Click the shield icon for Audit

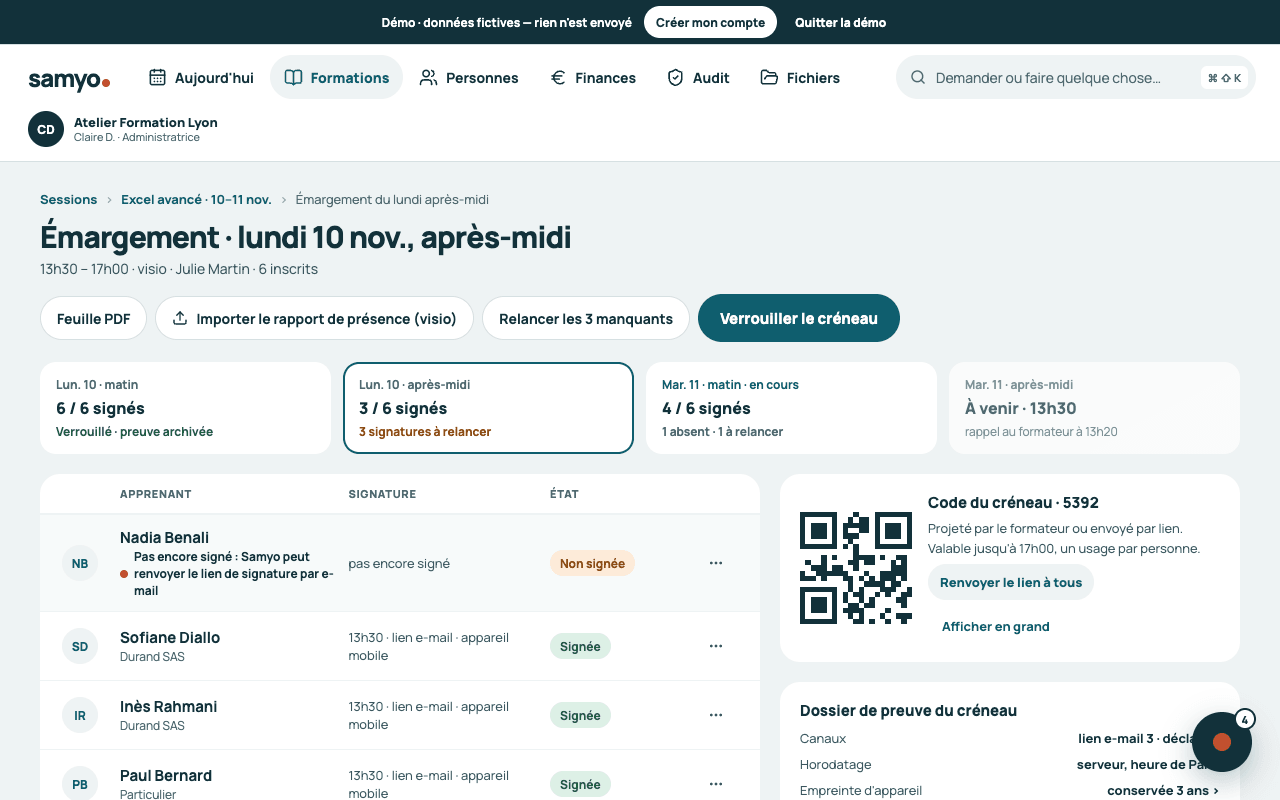[675, 77]
